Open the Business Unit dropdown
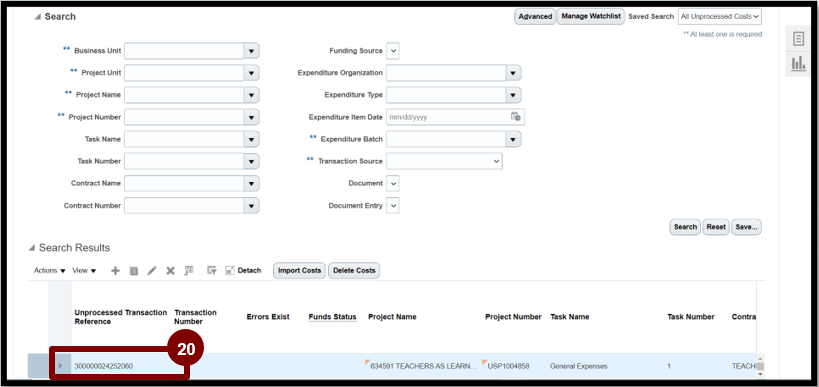Image resolution: width=819 pixels, height=387 pixels. coord(251,51)
